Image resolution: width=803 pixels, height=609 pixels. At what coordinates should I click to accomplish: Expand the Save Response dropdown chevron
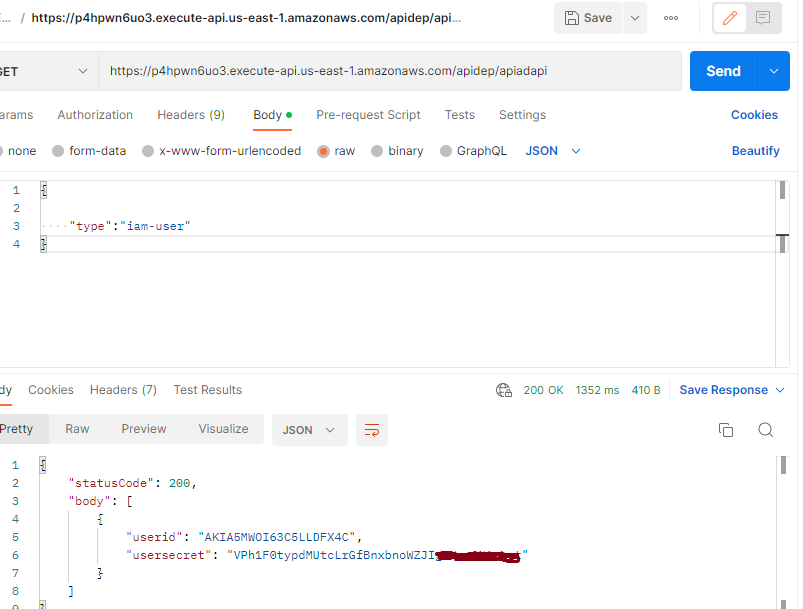pos(780,390)
